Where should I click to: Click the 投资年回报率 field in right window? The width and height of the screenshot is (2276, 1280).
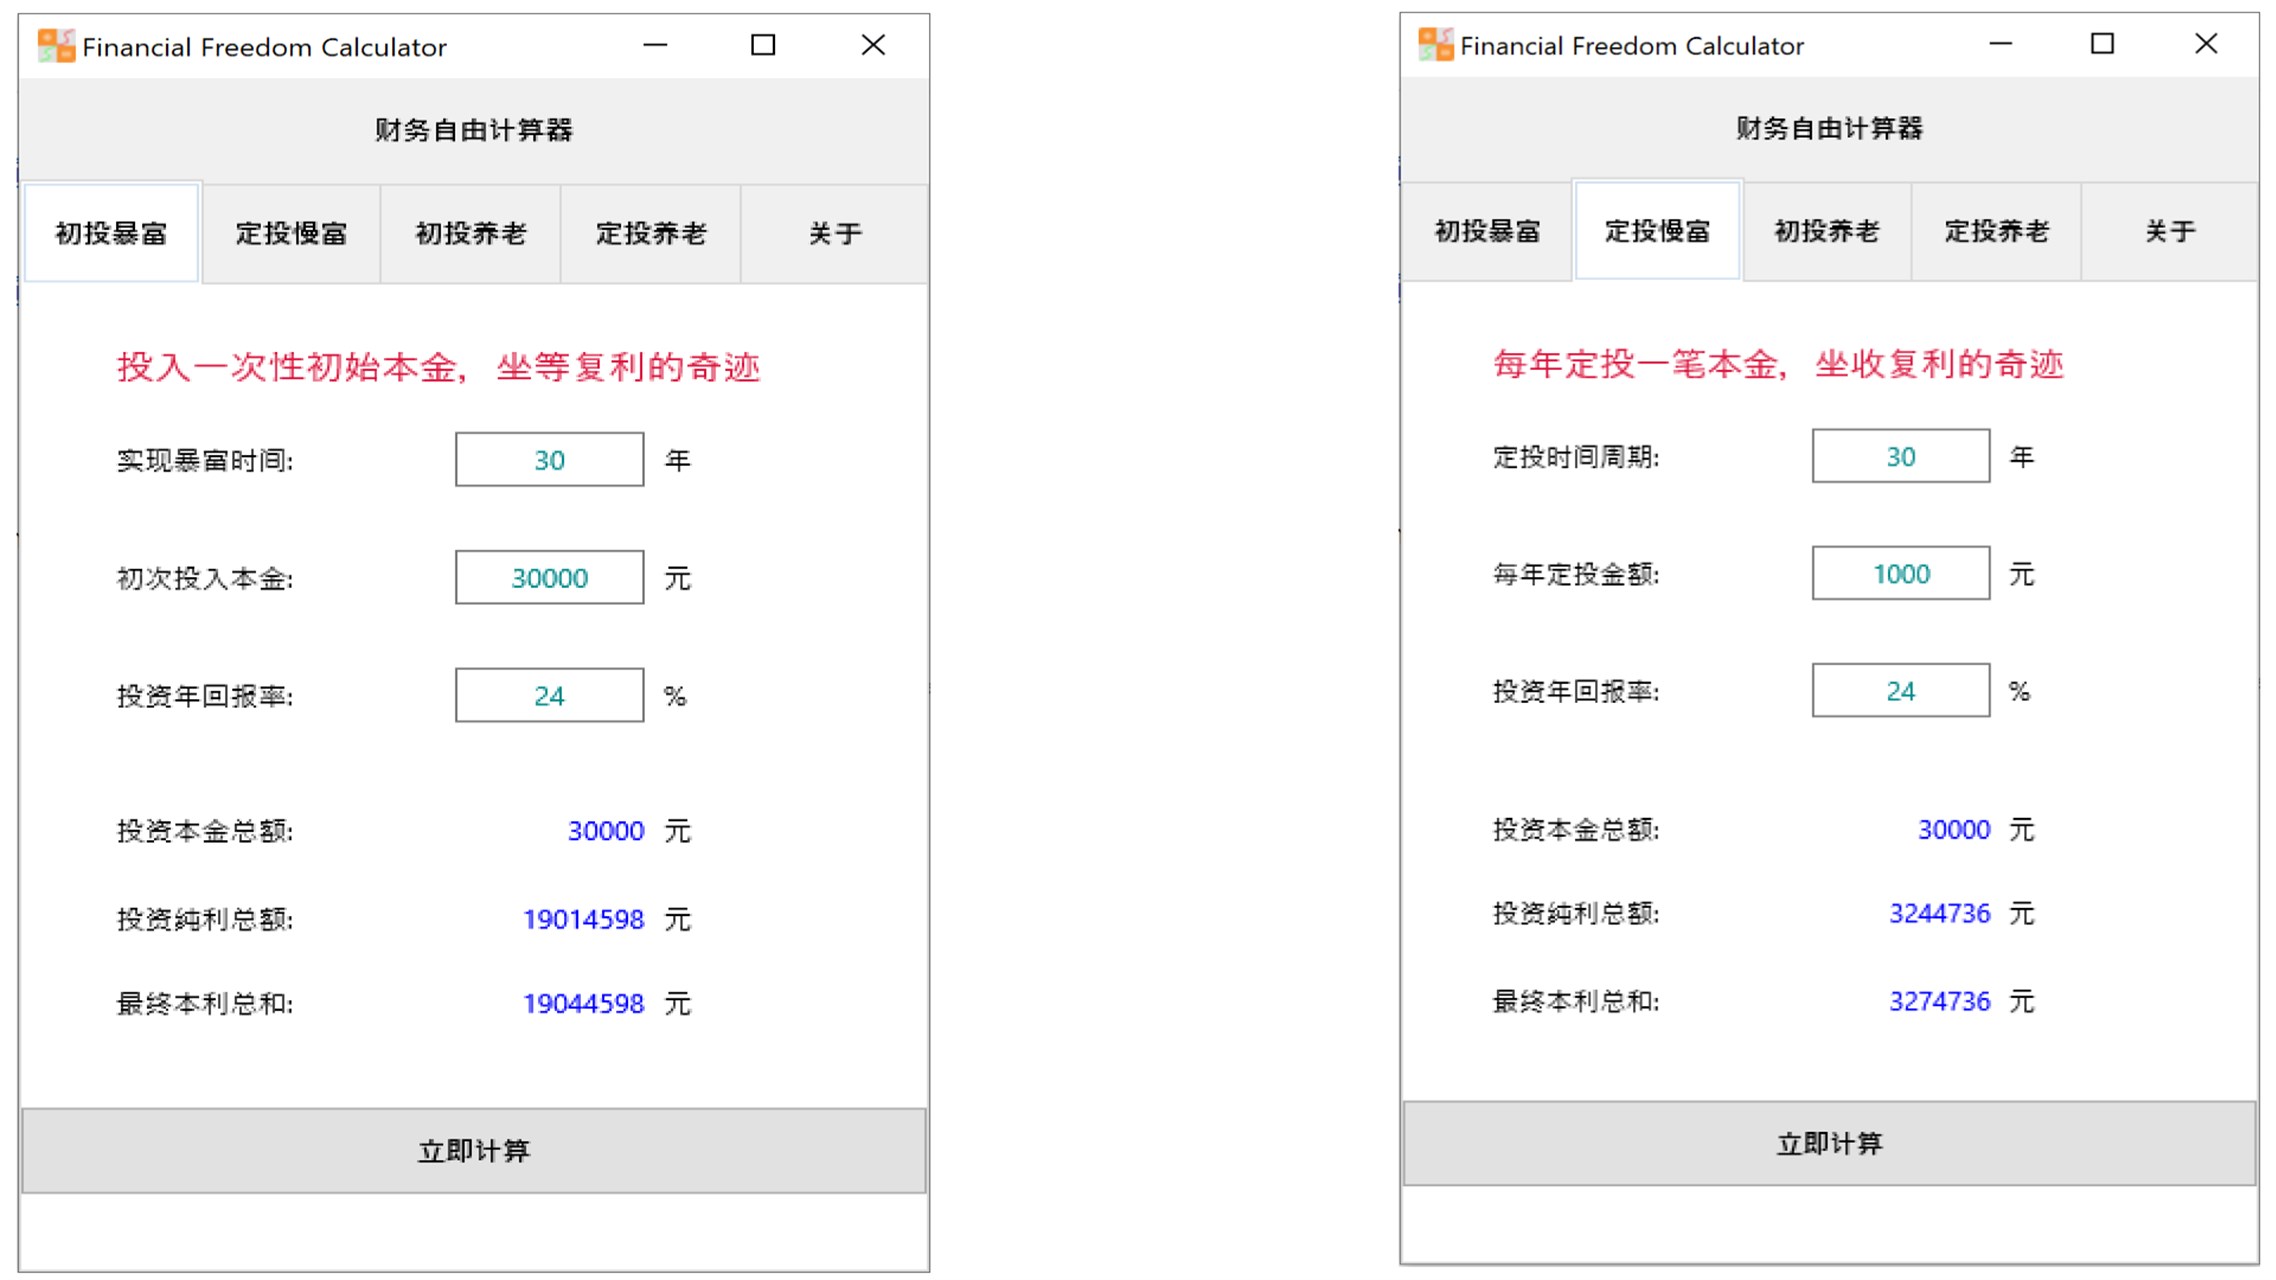pyautogui.click(x=1899, y=689)
